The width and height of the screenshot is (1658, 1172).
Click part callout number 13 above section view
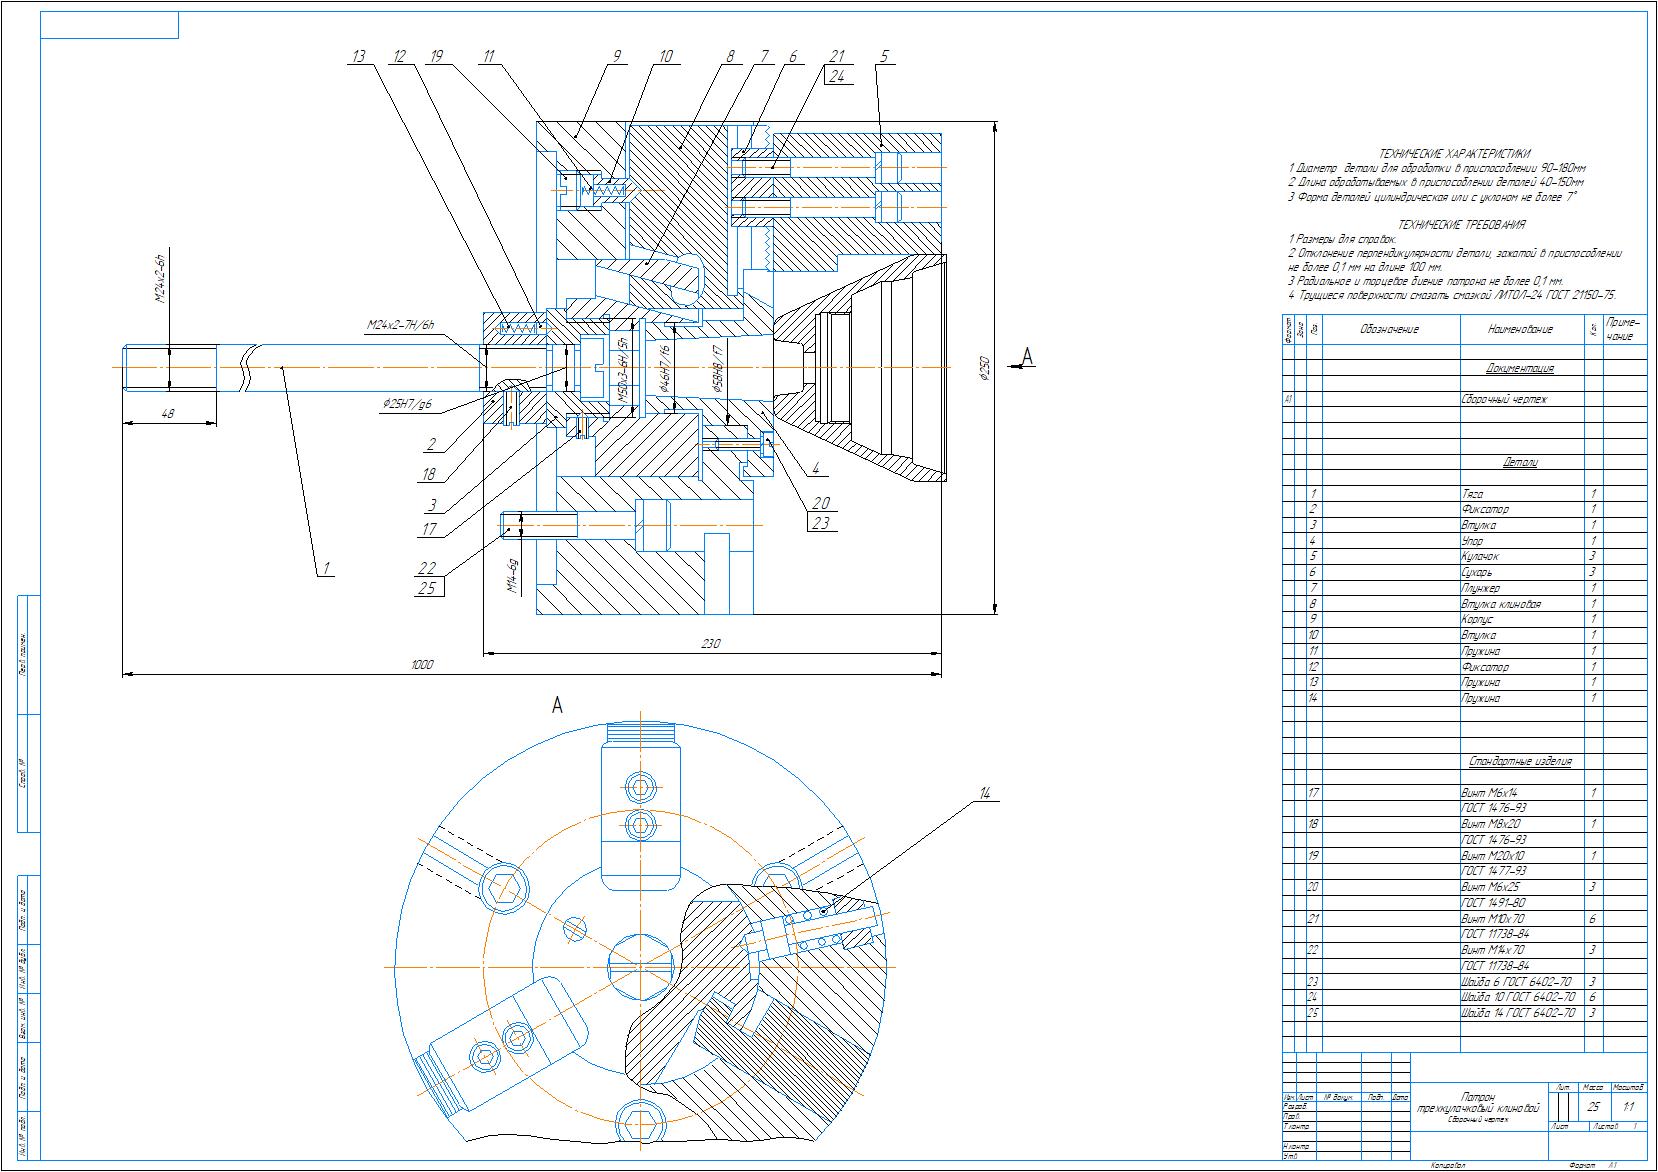tap(359, 56)
